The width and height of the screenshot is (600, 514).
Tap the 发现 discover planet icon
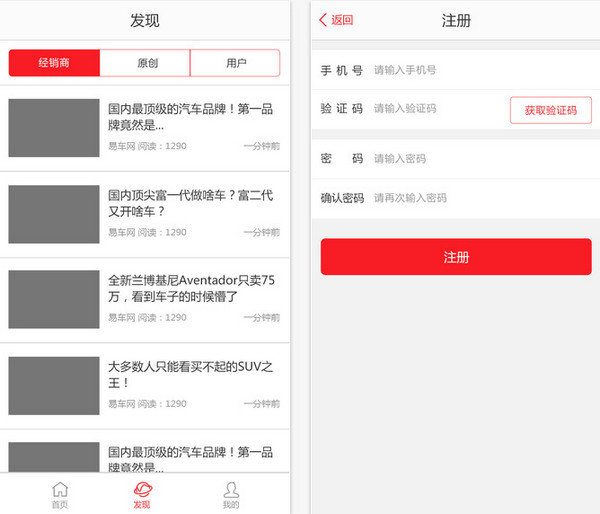click(x=143, y=490)
